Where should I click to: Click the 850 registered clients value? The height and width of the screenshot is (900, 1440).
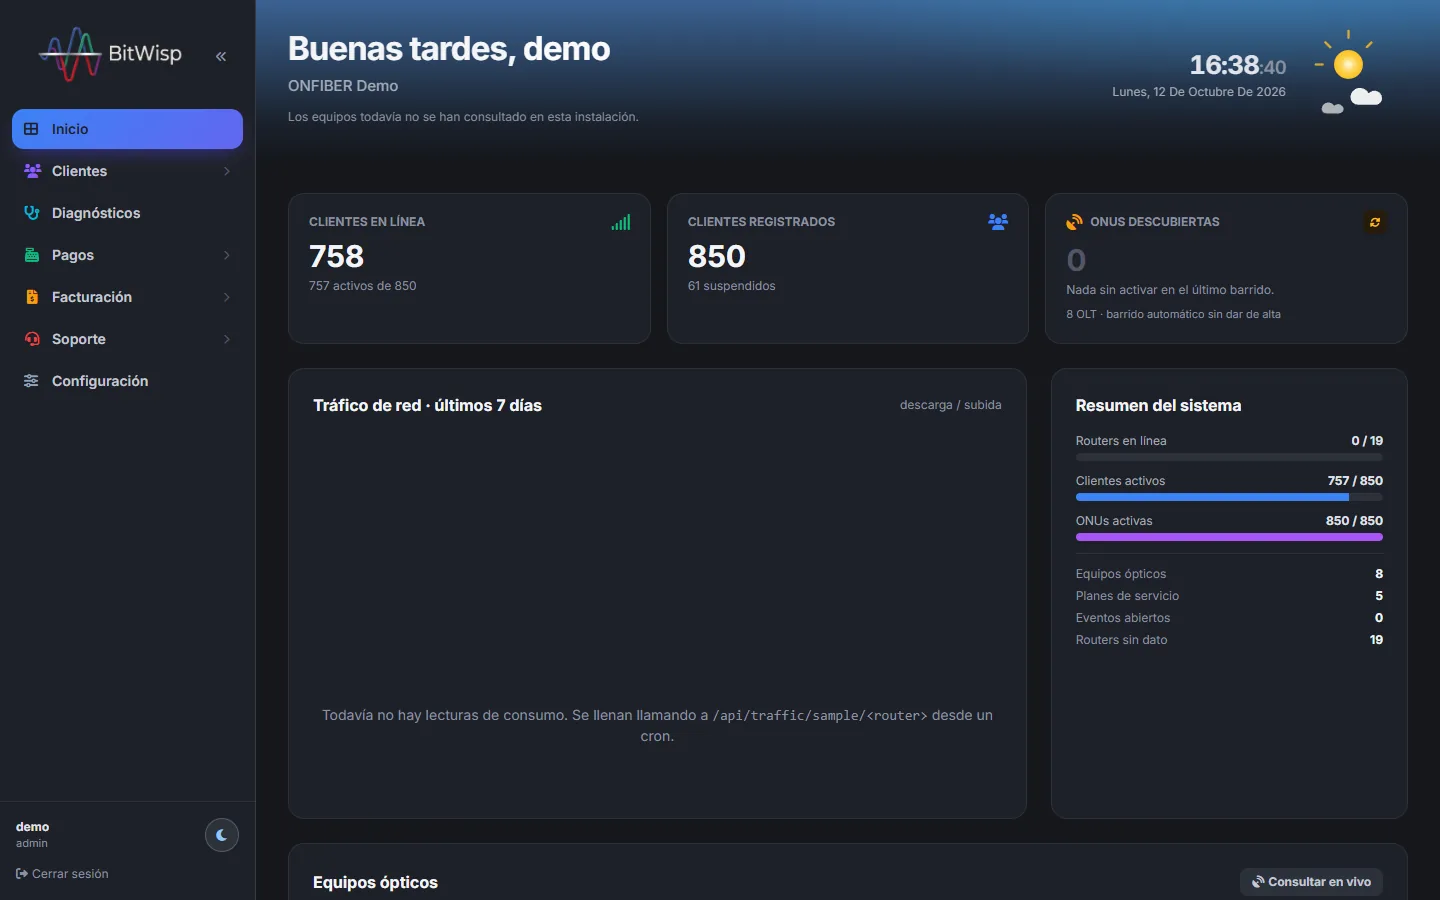tap(717, 257)
